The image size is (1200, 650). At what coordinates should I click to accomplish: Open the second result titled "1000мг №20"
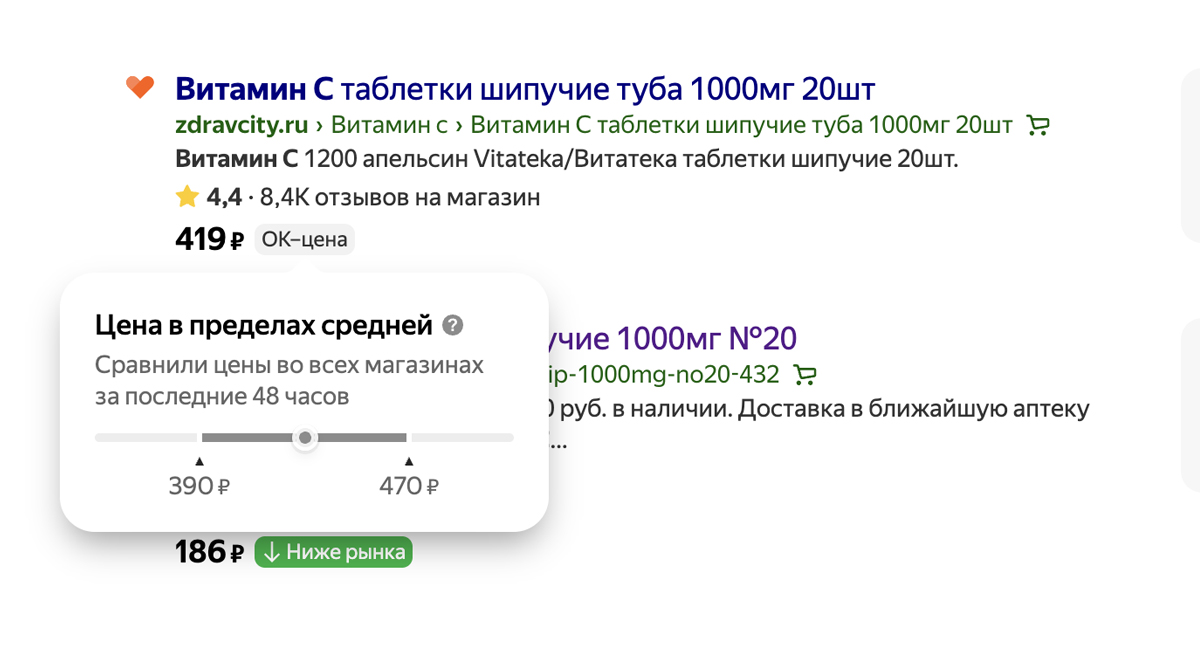[672, 339]
